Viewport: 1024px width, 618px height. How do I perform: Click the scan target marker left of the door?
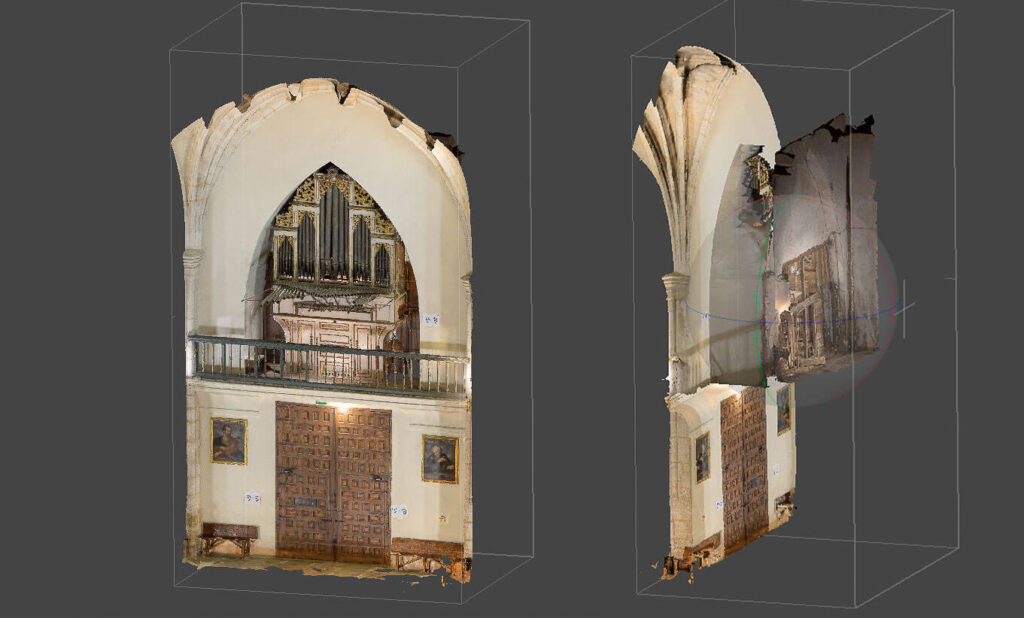[x=253, y=497]
